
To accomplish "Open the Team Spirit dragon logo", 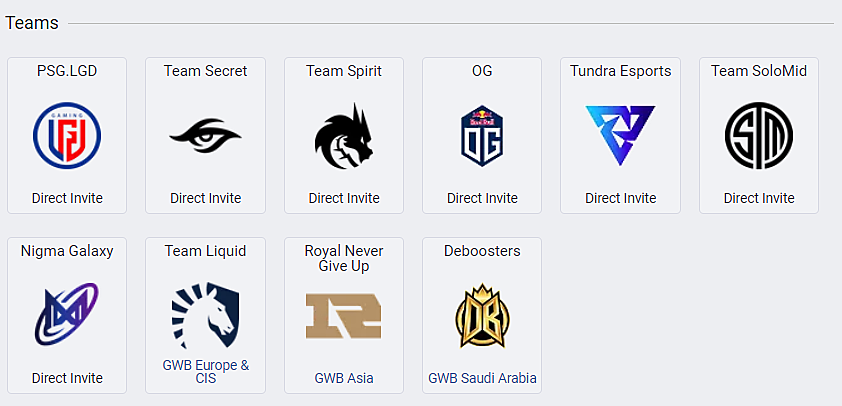I will point(344,134).
